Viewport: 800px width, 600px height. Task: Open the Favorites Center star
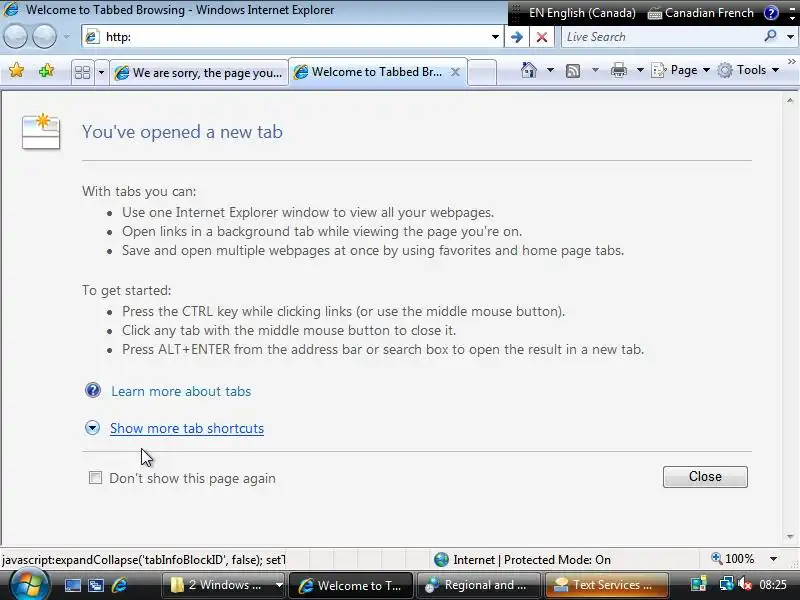click(x=16, y=70)
